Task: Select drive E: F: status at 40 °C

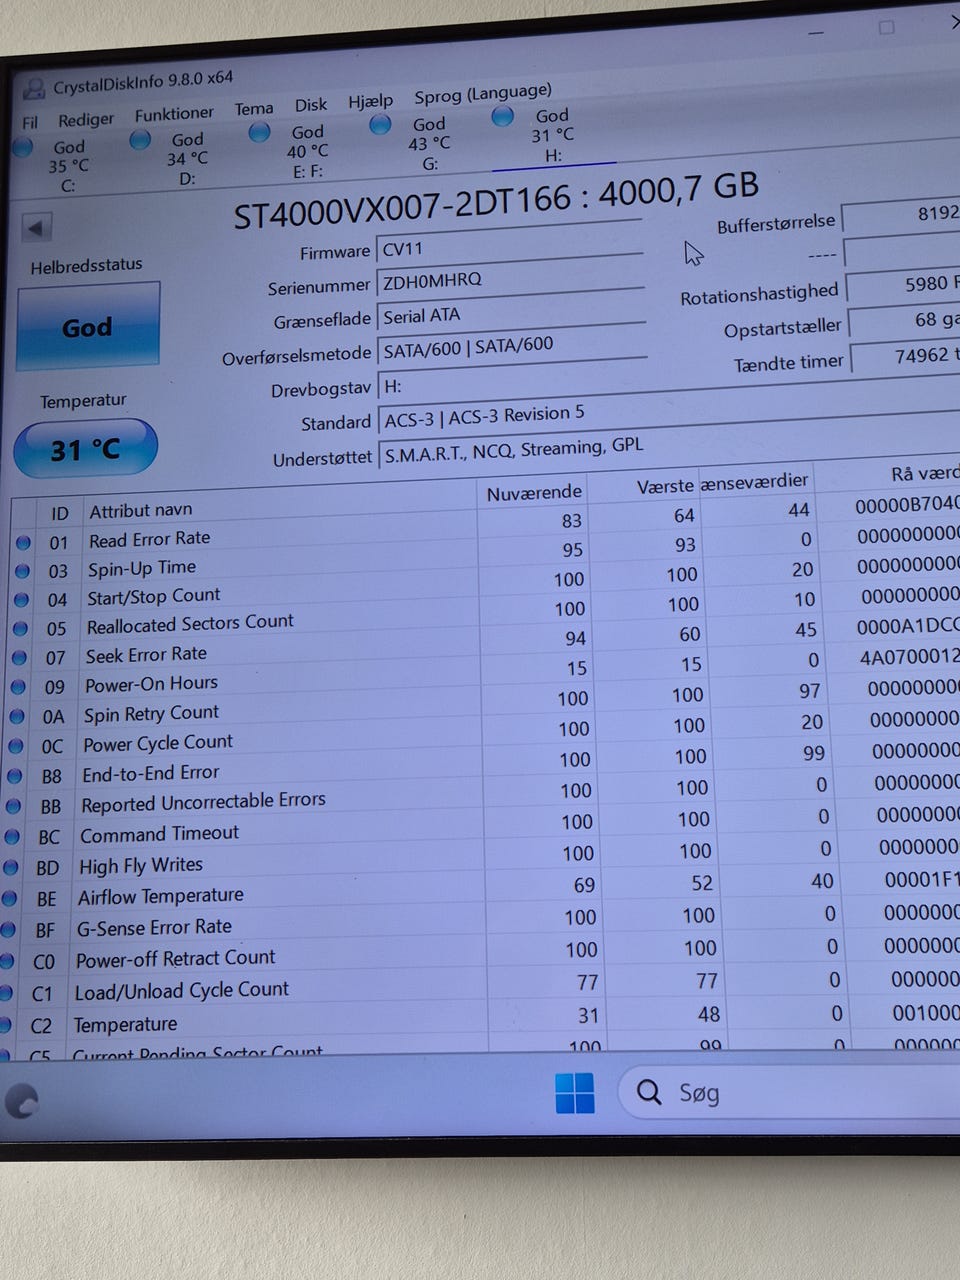Action: [307, 151]
